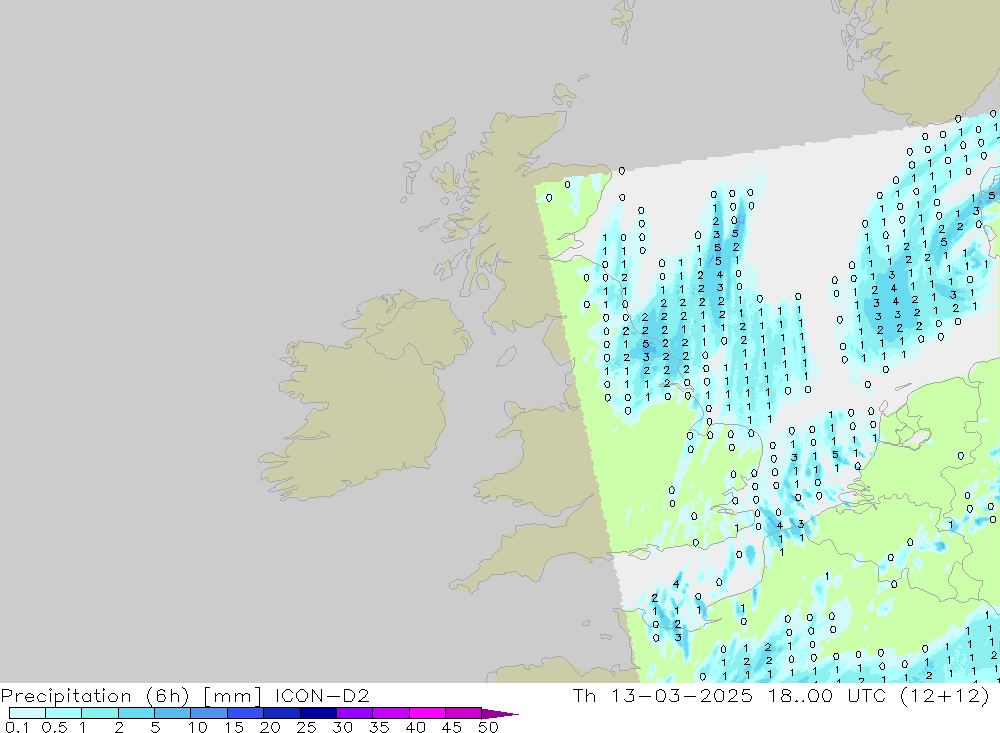The image size is (1000, 733).
Task: Click the legend swatch between 0.5 and 1
Action: (x=64, y=713)
